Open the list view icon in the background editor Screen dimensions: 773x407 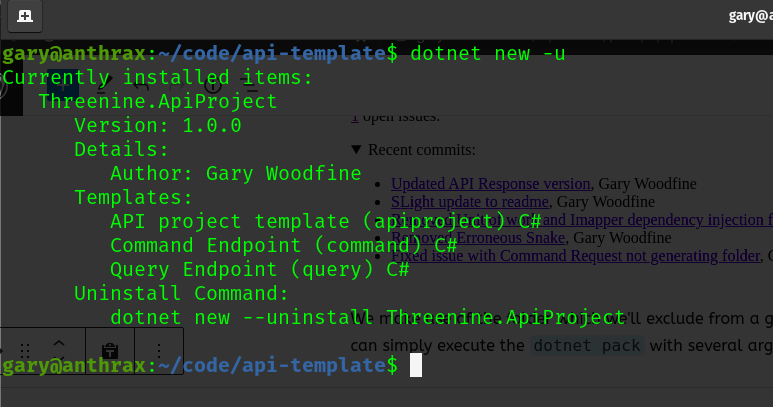tap(251, 86)
